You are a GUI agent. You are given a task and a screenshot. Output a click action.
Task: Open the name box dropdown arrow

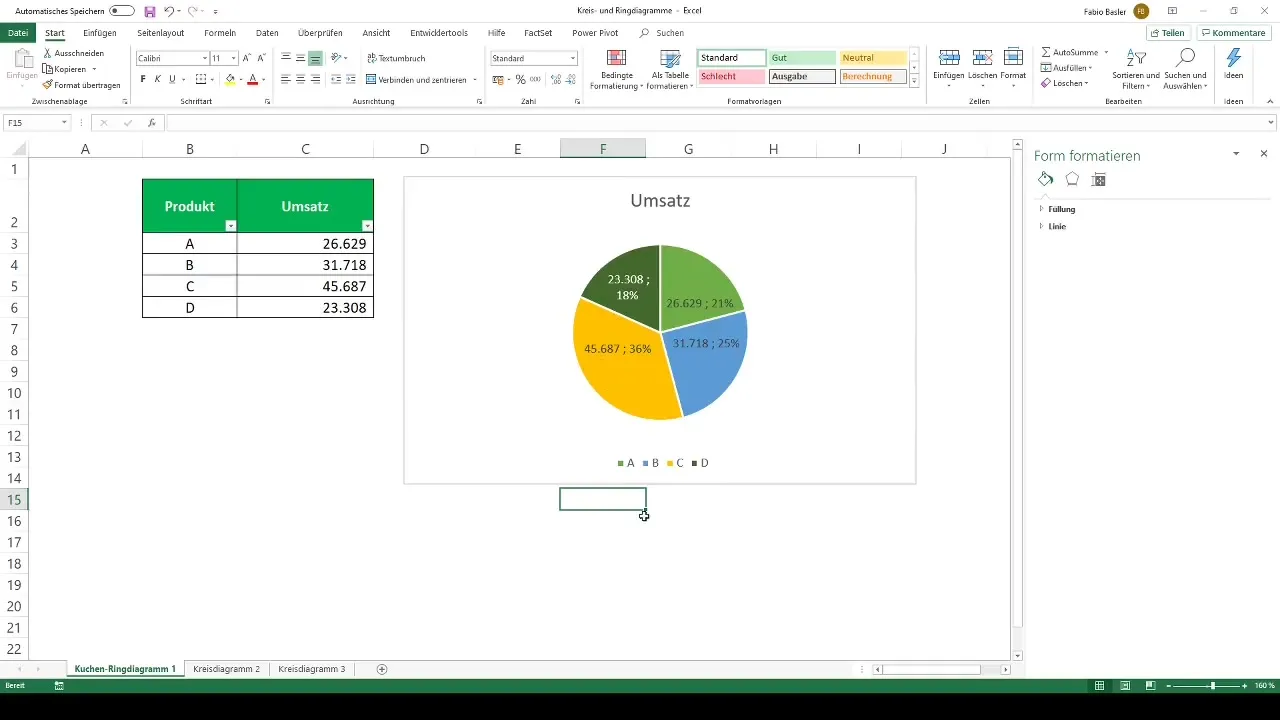click(x=64, y=123)
